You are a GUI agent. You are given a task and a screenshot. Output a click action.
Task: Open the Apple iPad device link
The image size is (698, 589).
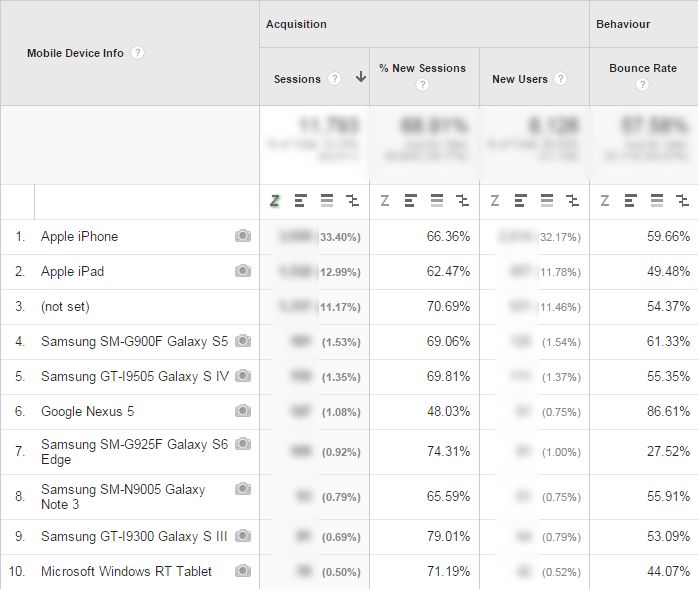tap(73, 272)
